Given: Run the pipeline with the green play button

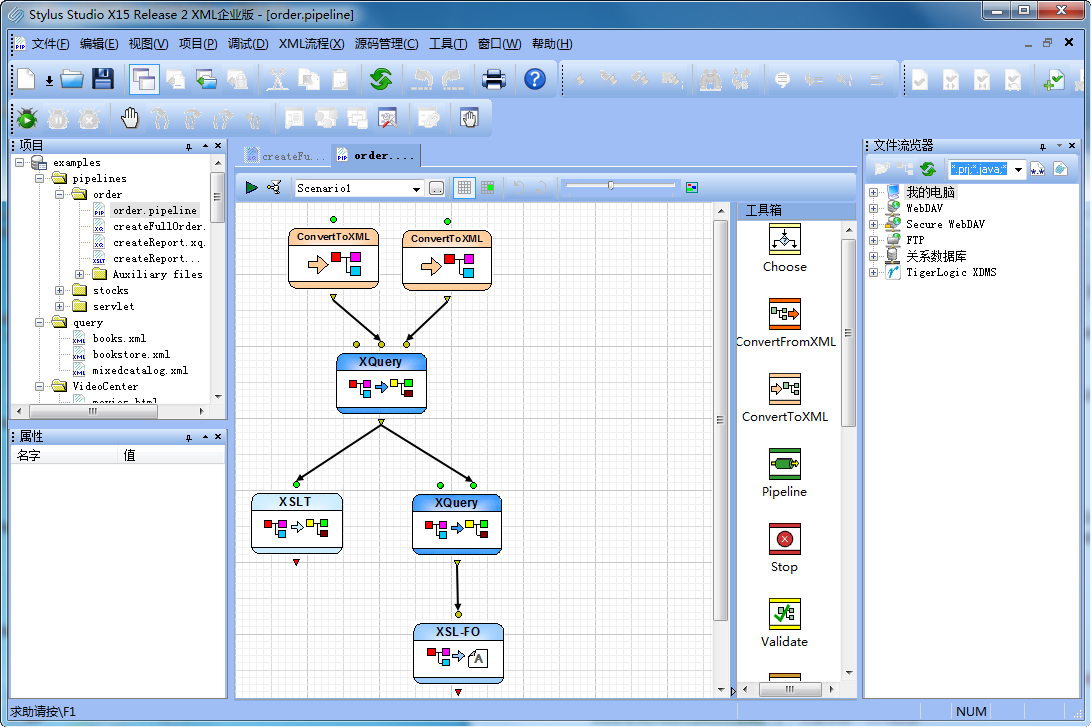Looking at the screenshot, I should click(x=251, y=186).
